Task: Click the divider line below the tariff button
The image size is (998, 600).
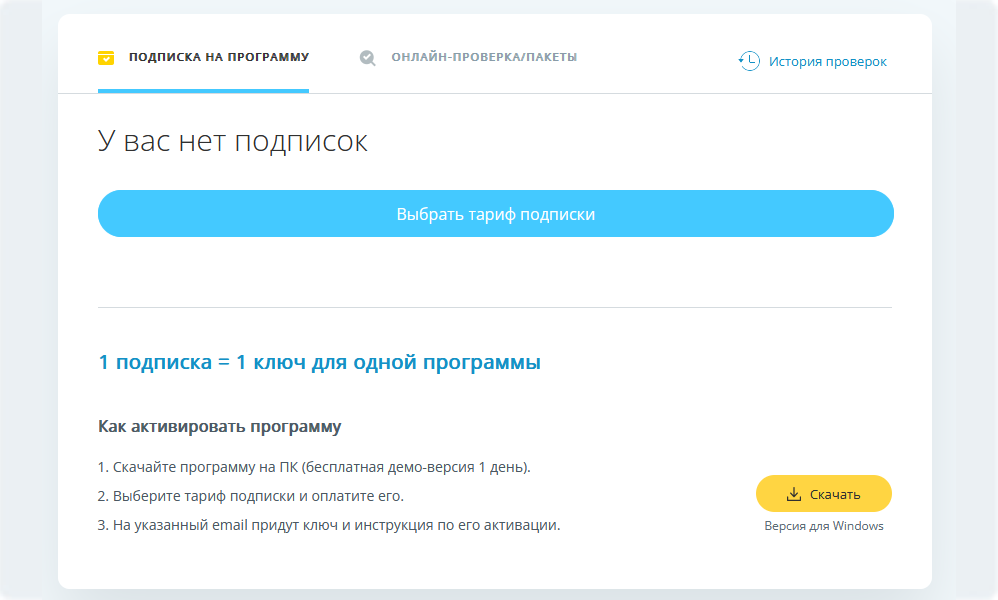Action: click(494, 307)
